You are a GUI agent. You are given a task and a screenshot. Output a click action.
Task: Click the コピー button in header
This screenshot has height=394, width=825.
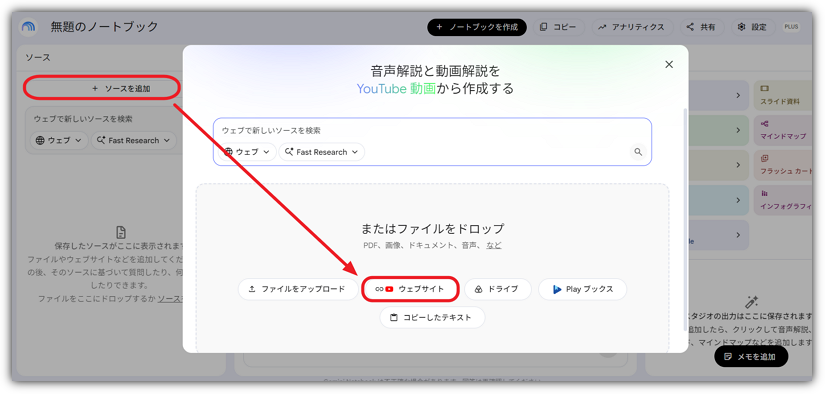pyautogui.click(x=559, y=27)
